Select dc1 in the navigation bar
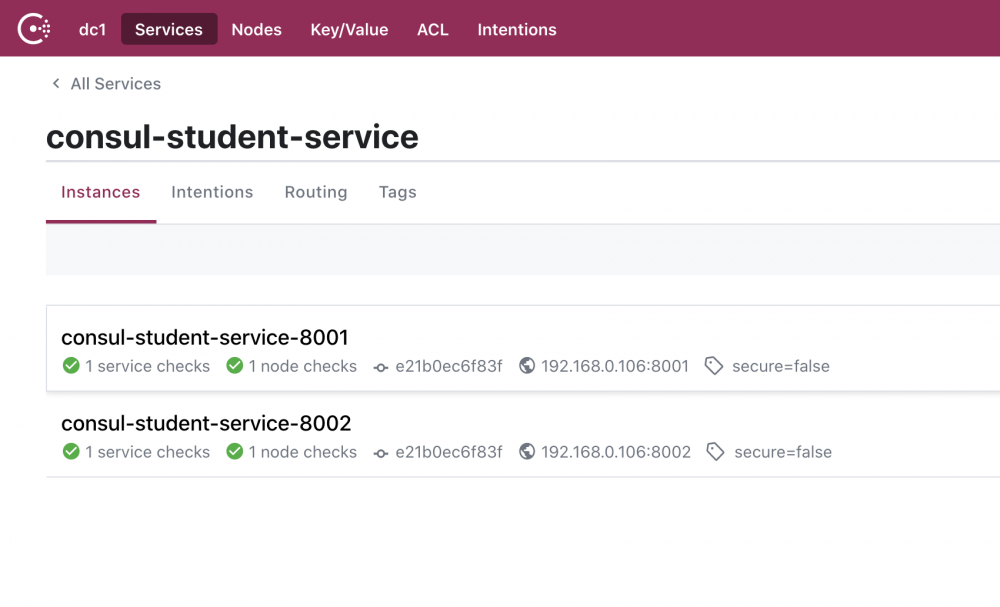 (x=92, y=29)
